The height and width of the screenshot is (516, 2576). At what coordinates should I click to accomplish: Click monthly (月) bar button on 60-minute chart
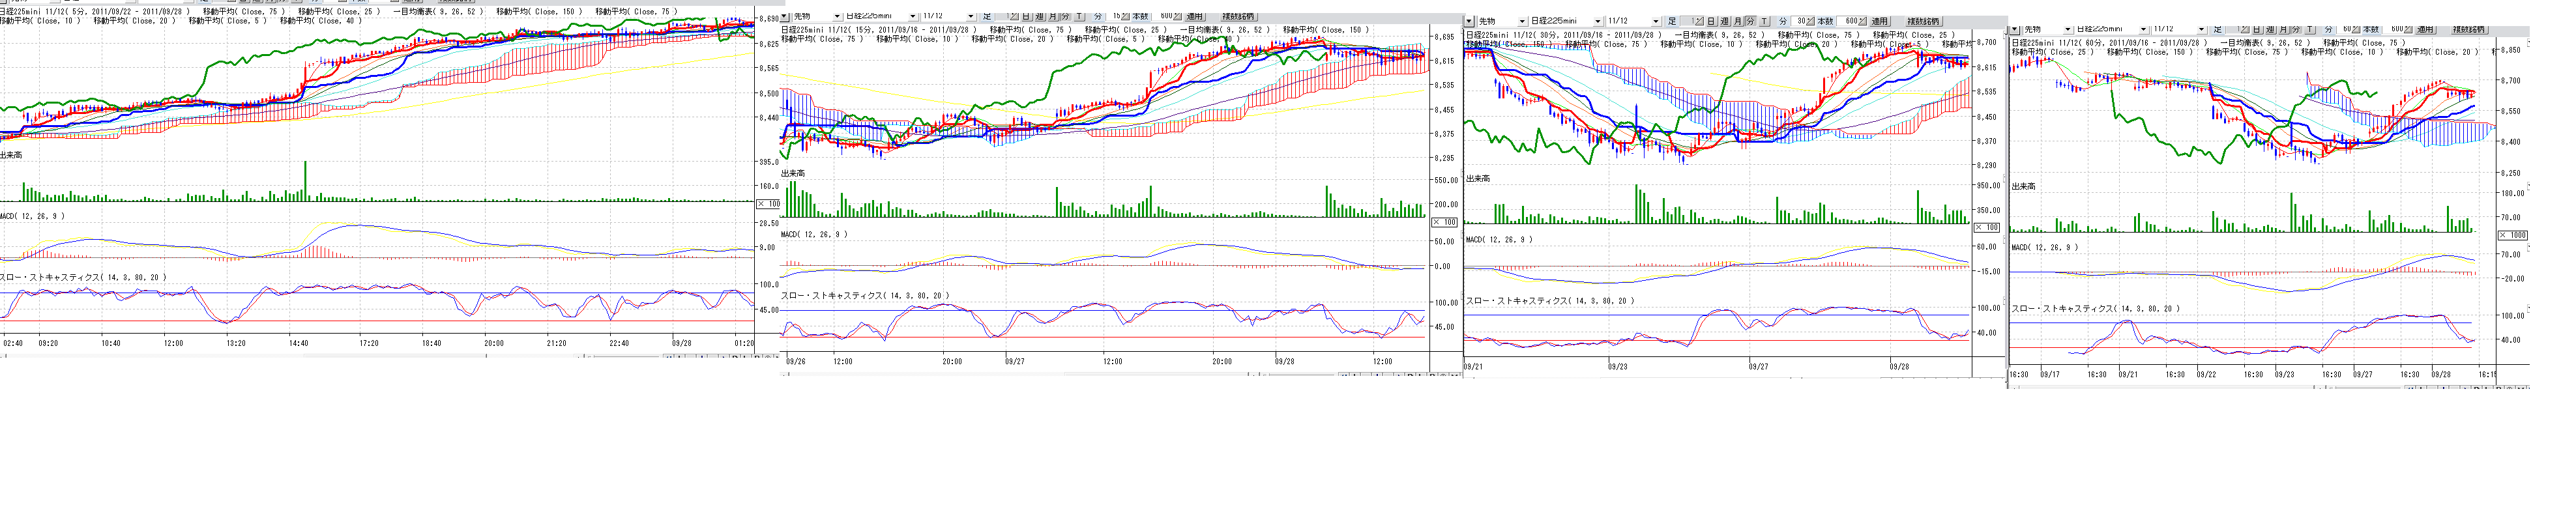point(2284,30)
